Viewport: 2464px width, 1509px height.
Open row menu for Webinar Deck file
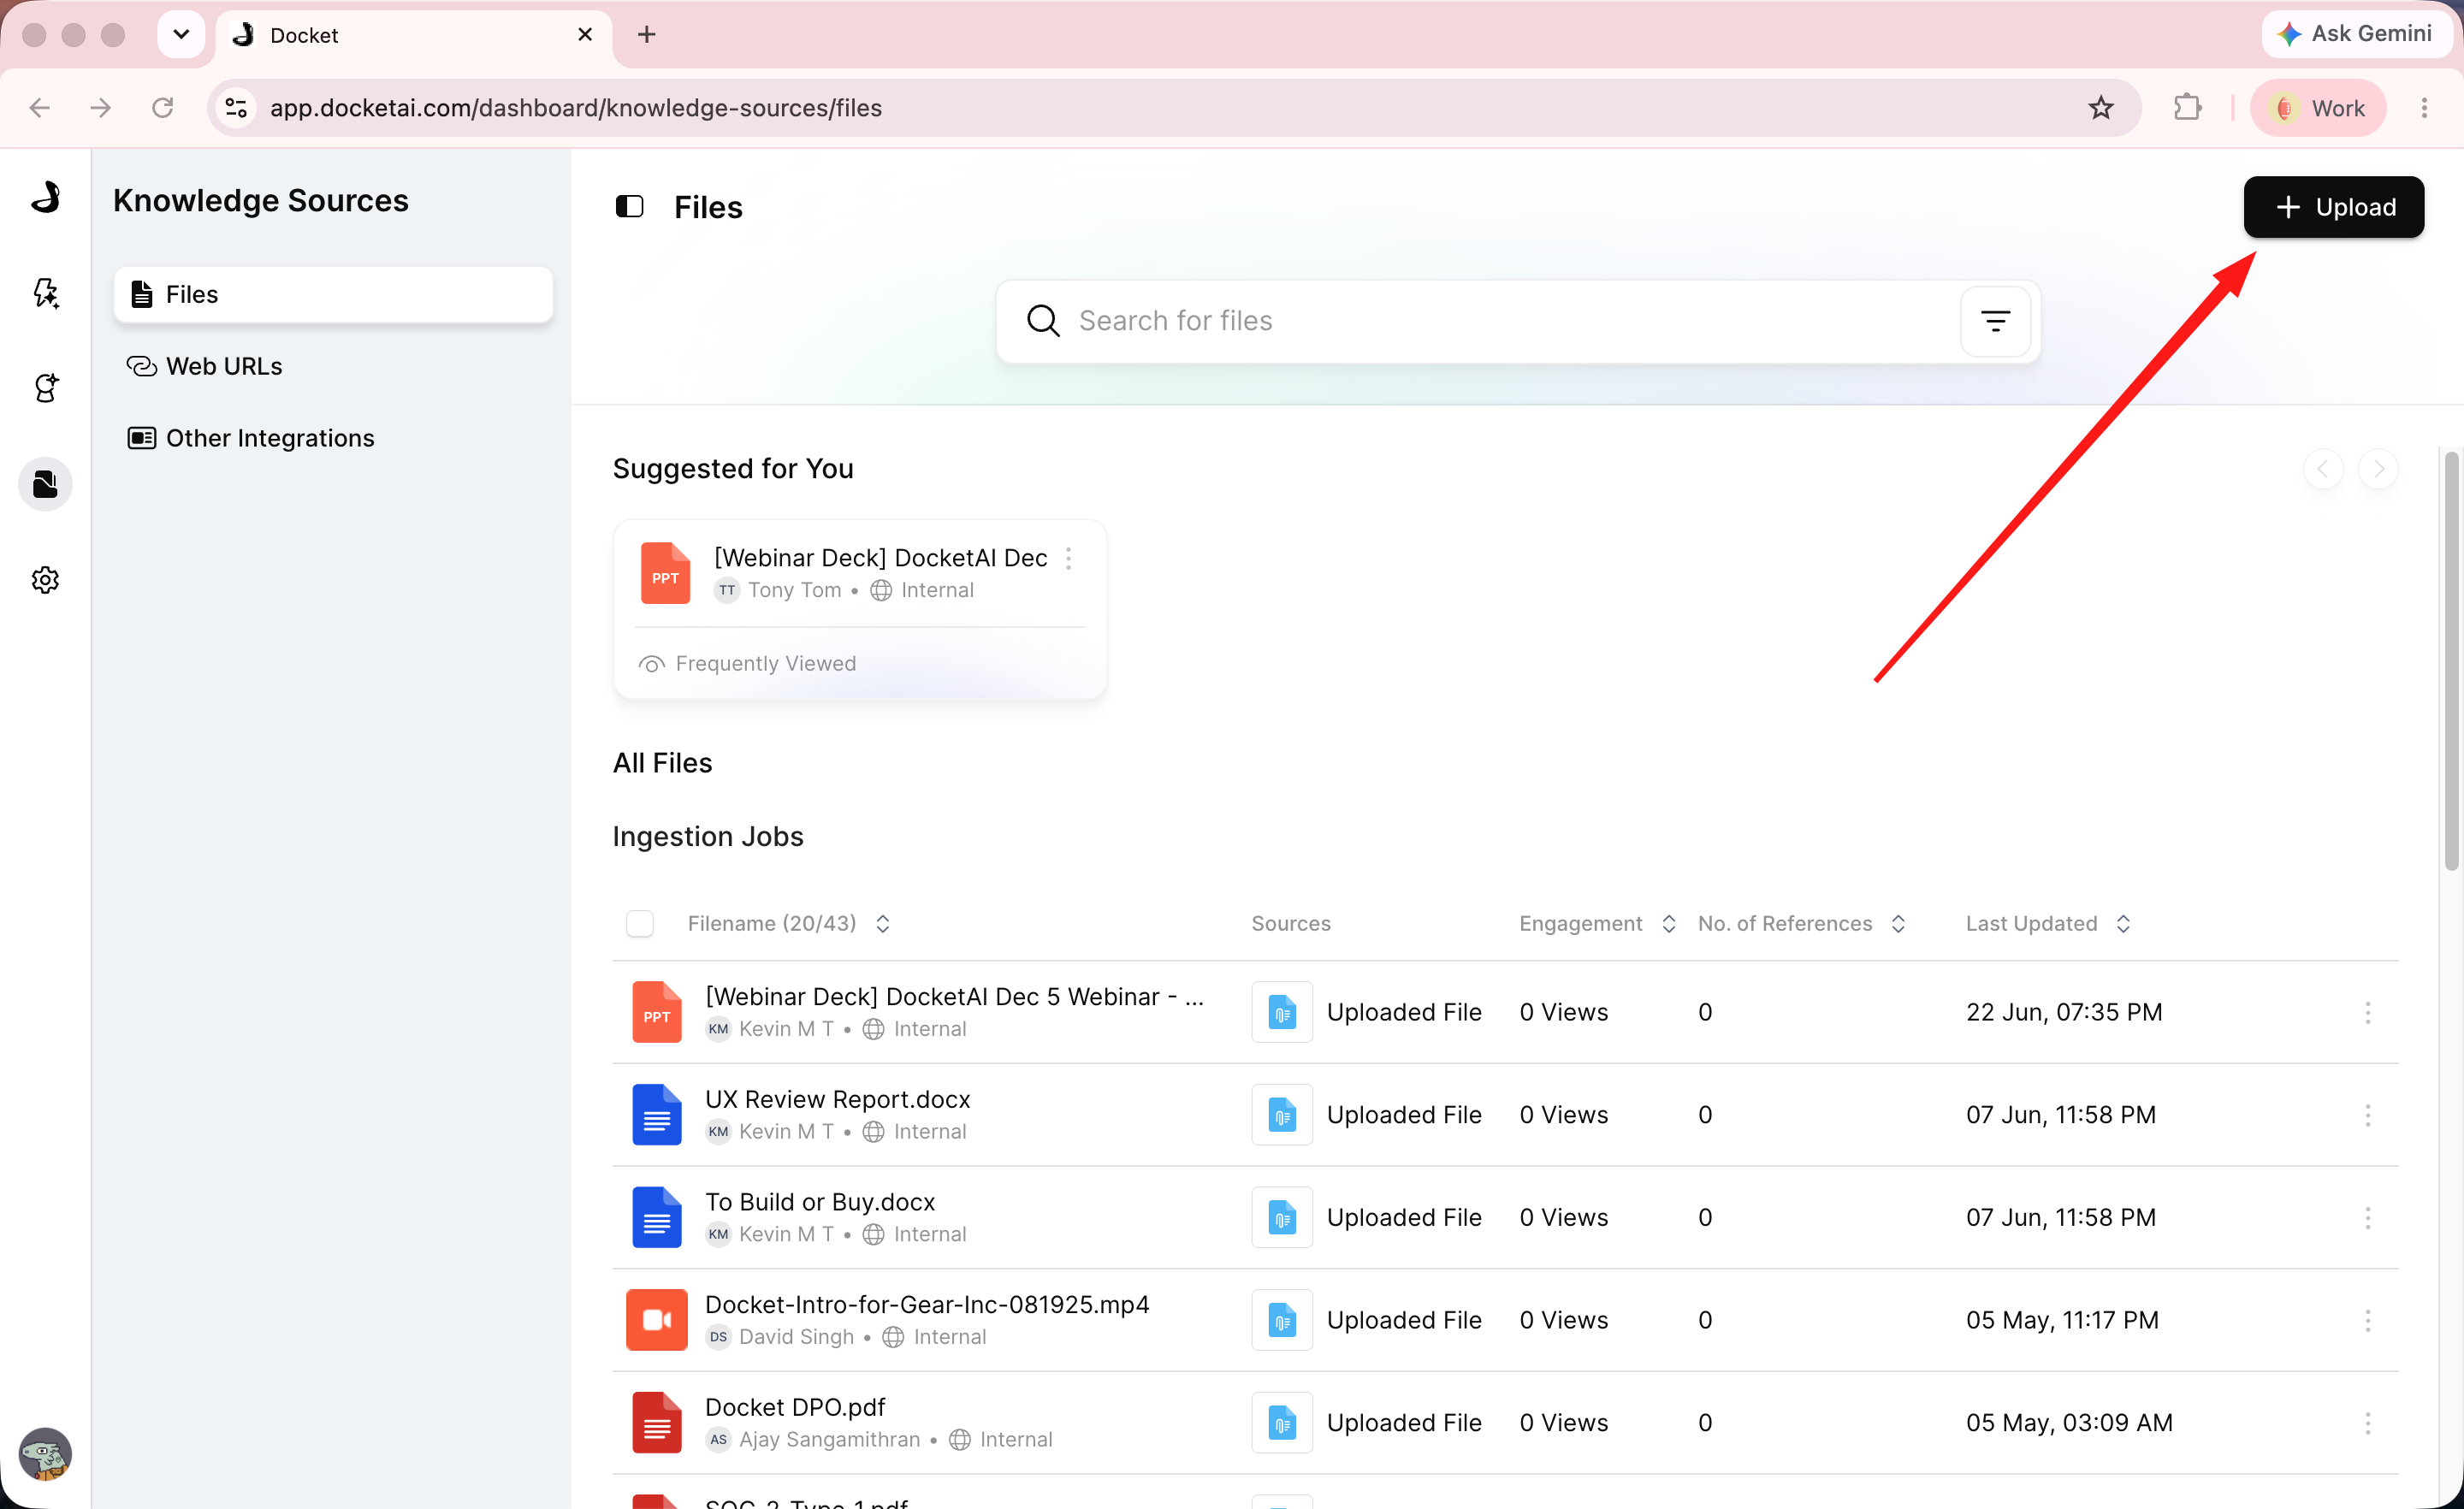coord(2367,1012)
